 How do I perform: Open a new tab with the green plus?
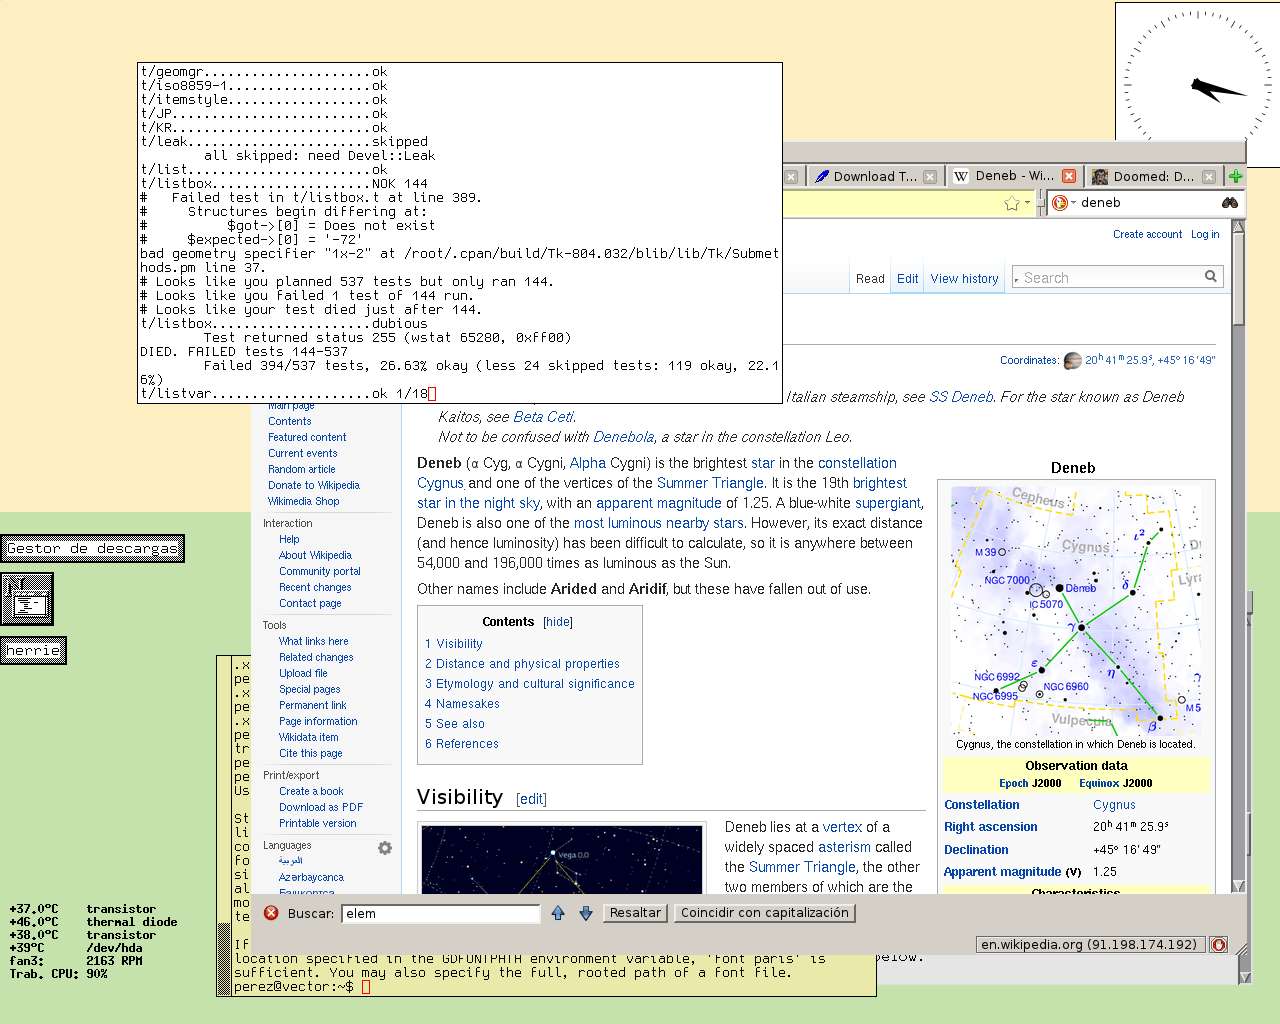(1236, 176)
